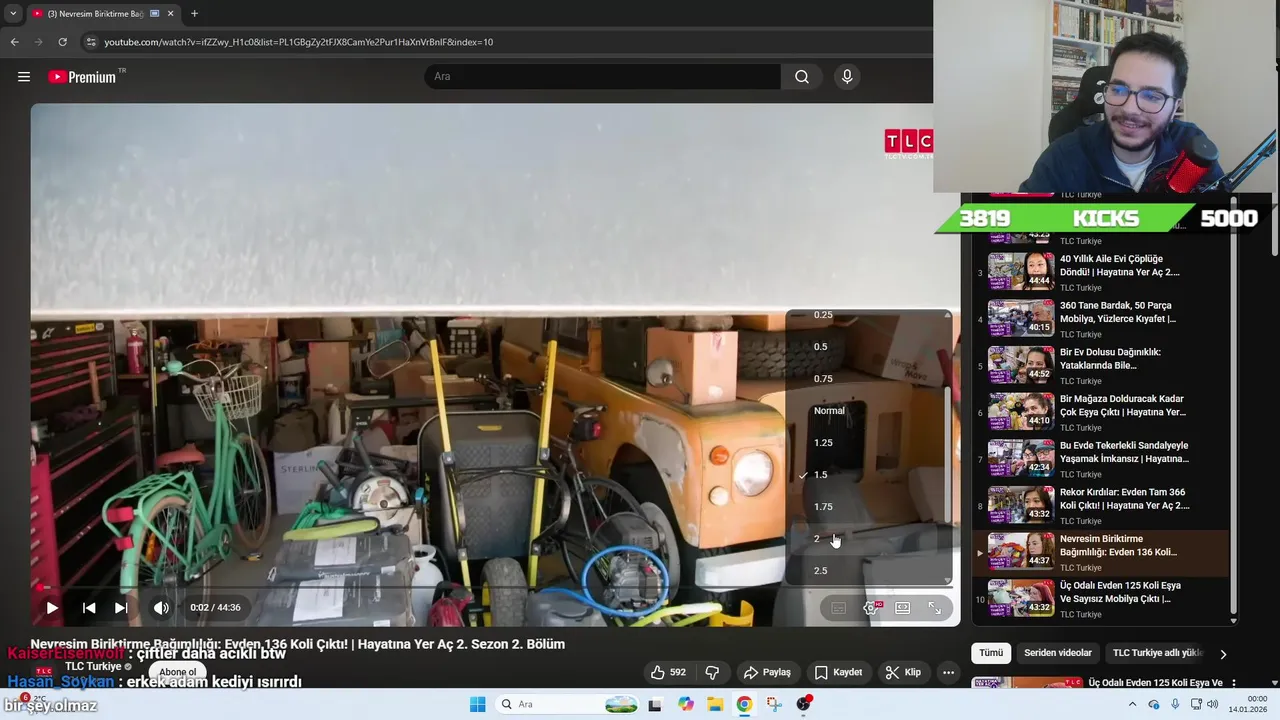
Task: Select the Tümü filter chip
Action: click(991, 653)
